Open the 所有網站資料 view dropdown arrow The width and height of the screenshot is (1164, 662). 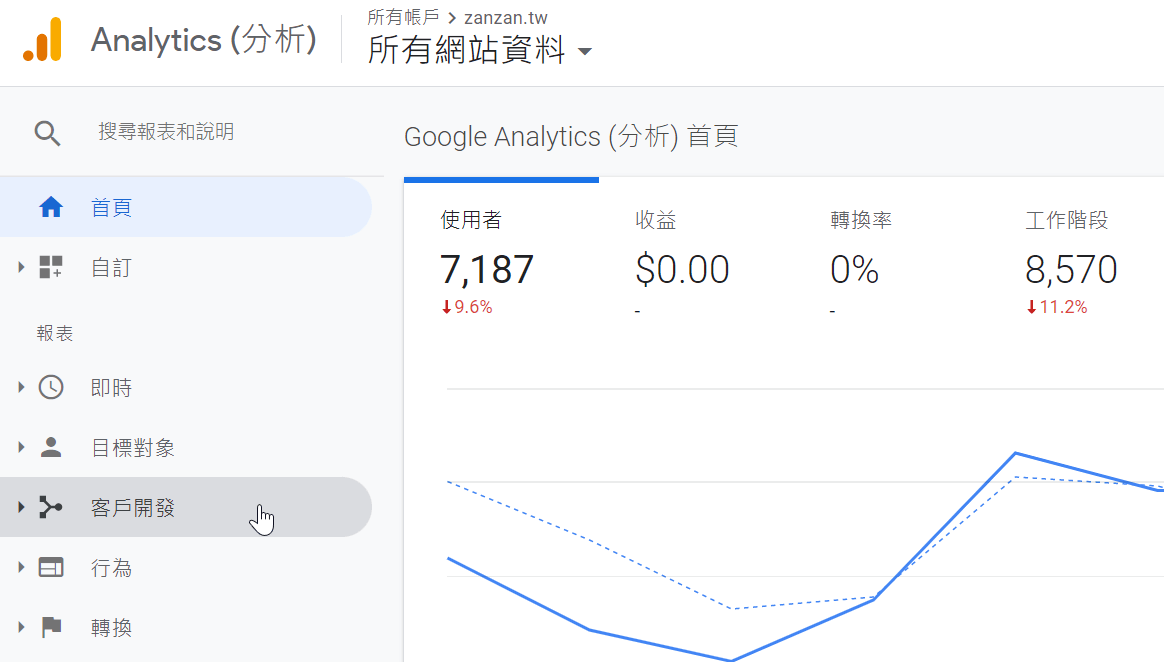(585, 51)
